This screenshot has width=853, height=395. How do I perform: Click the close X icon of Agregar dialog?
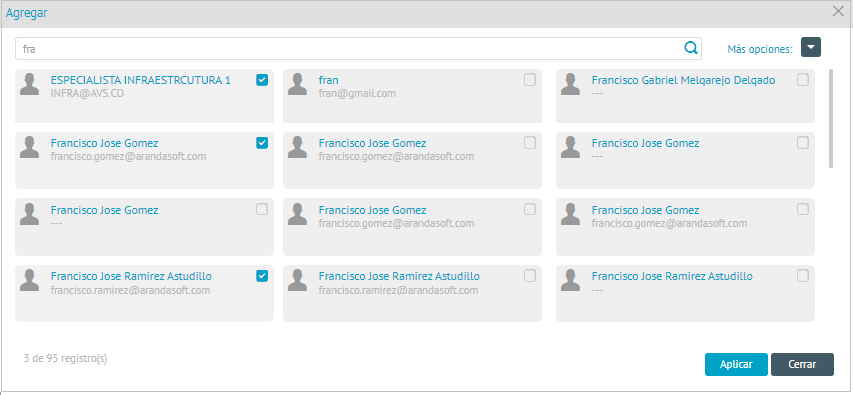838,11
